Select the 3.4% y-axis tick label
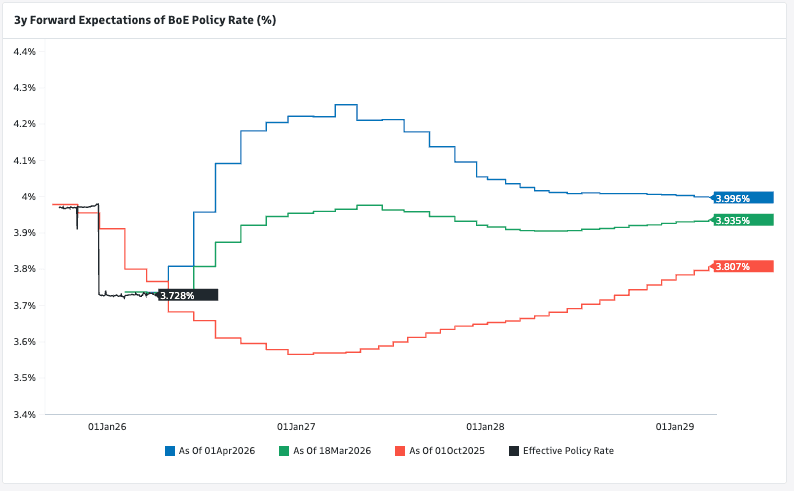The height and width of the screenshot is (491, 794). (24, 414)
